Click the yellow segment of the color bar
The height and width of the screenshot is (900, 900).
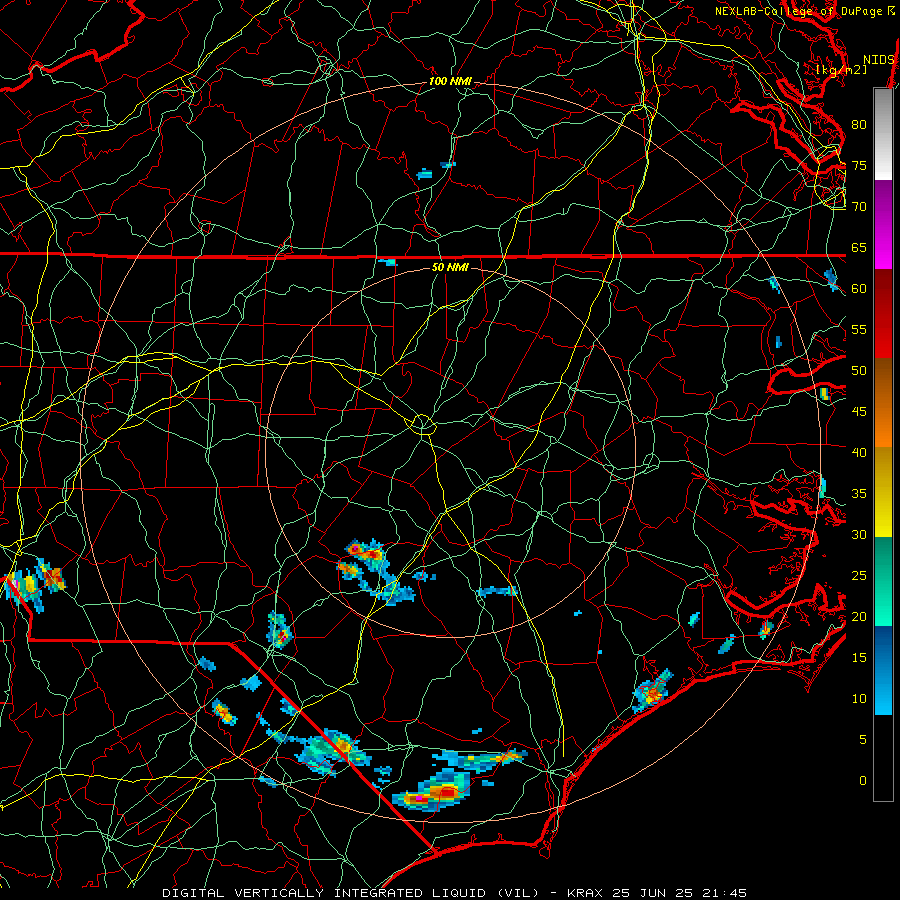(883, 492)
